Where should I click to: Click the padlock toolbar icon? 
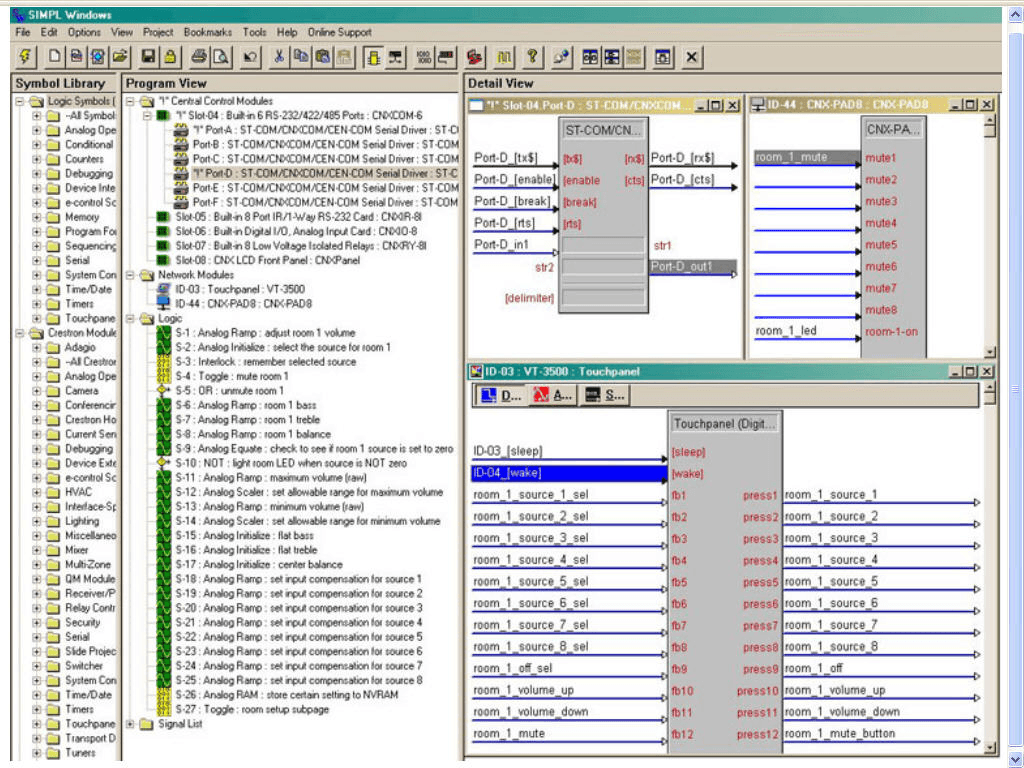point(169,57)
